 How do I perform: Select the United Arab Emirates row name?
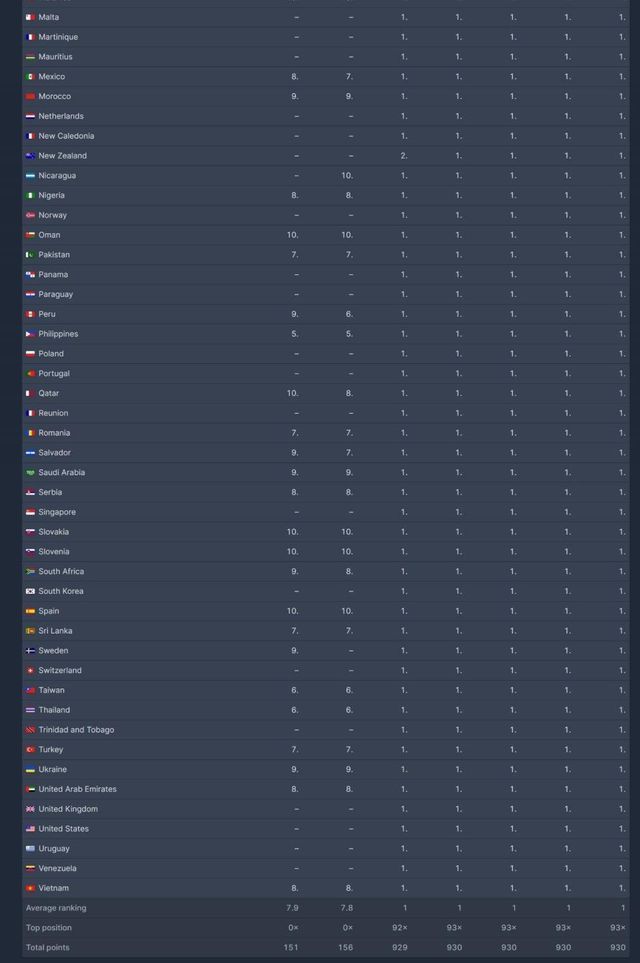tap(77, 789)
